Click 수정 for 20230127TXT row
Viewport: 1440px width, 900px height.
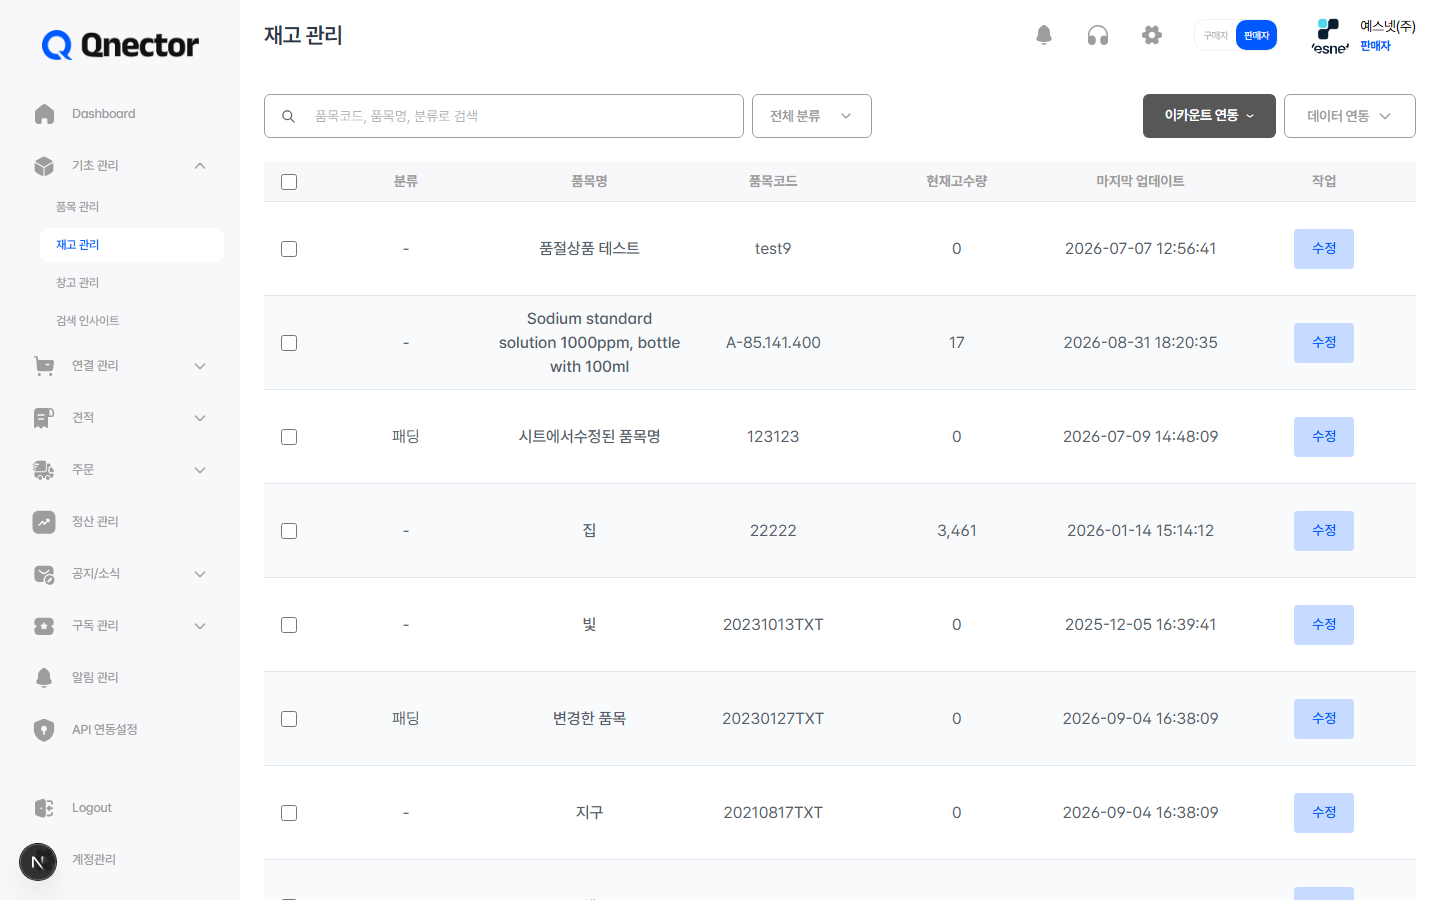(x=1324, y=719)
